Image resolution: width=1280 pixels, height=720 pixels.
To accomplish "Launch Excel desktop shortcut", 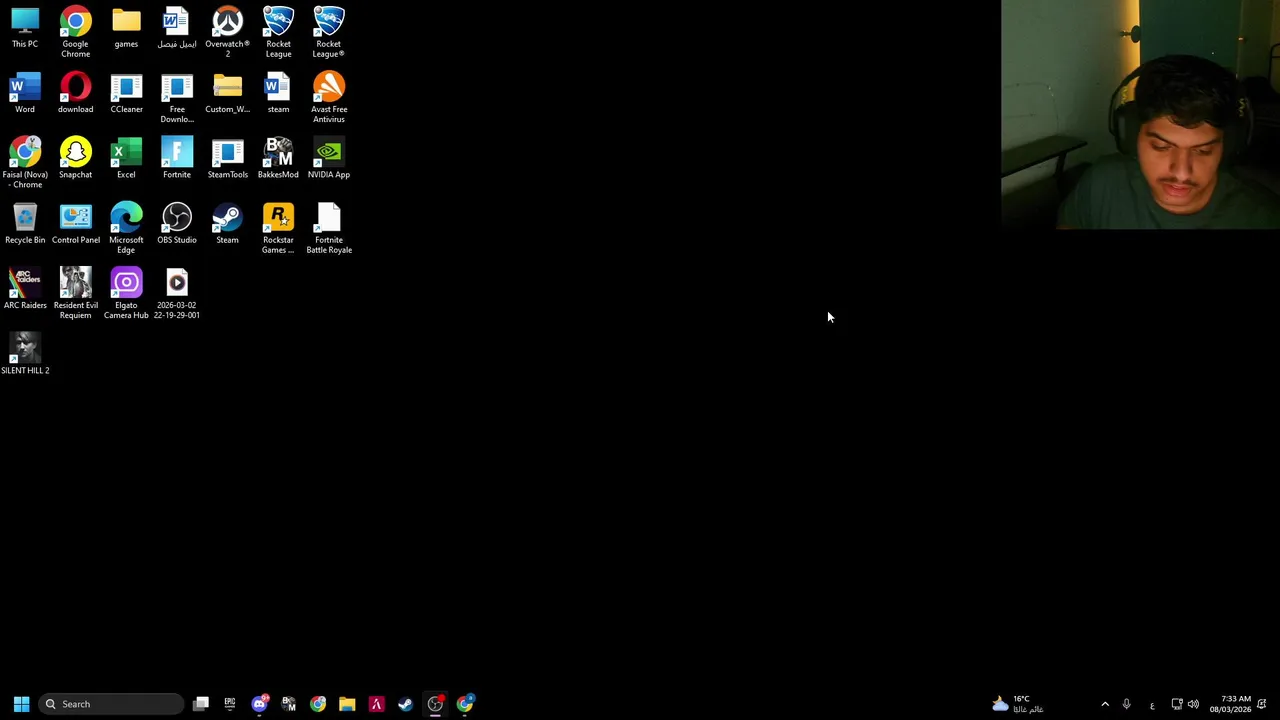I will coord(126,158).
